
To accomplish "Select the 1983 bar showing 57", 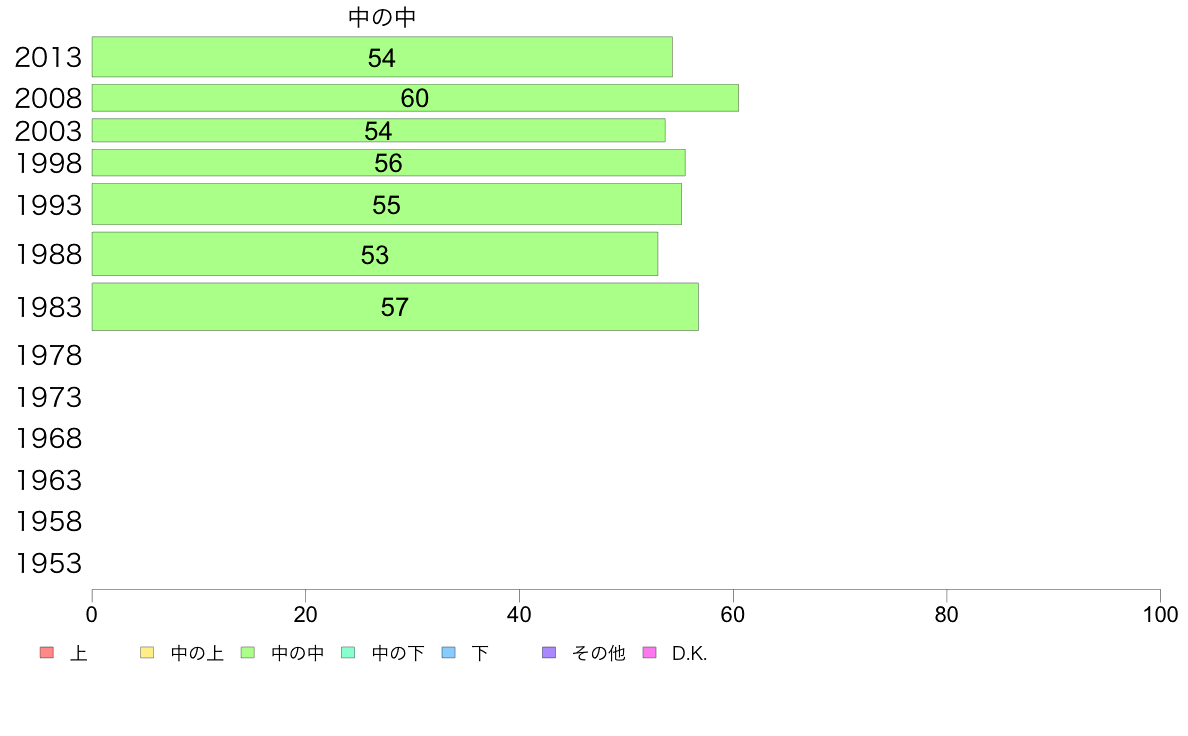I will tap(394, 307).
